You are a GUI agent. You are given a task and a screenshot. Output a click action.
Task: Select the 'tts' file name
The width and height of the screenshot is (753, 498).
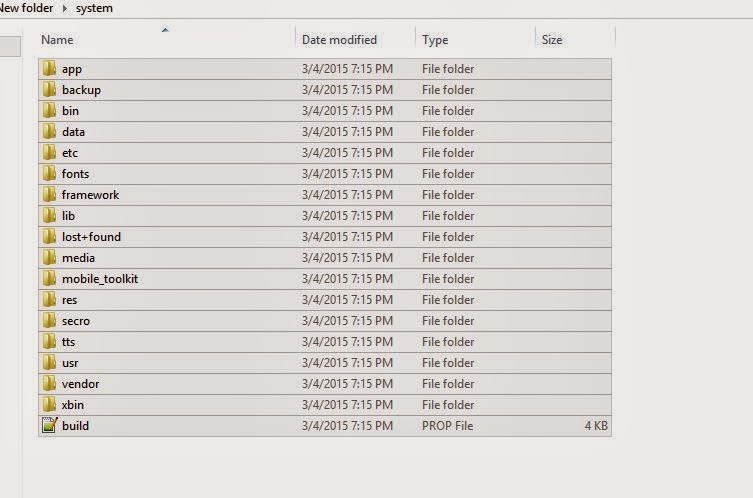68,342
